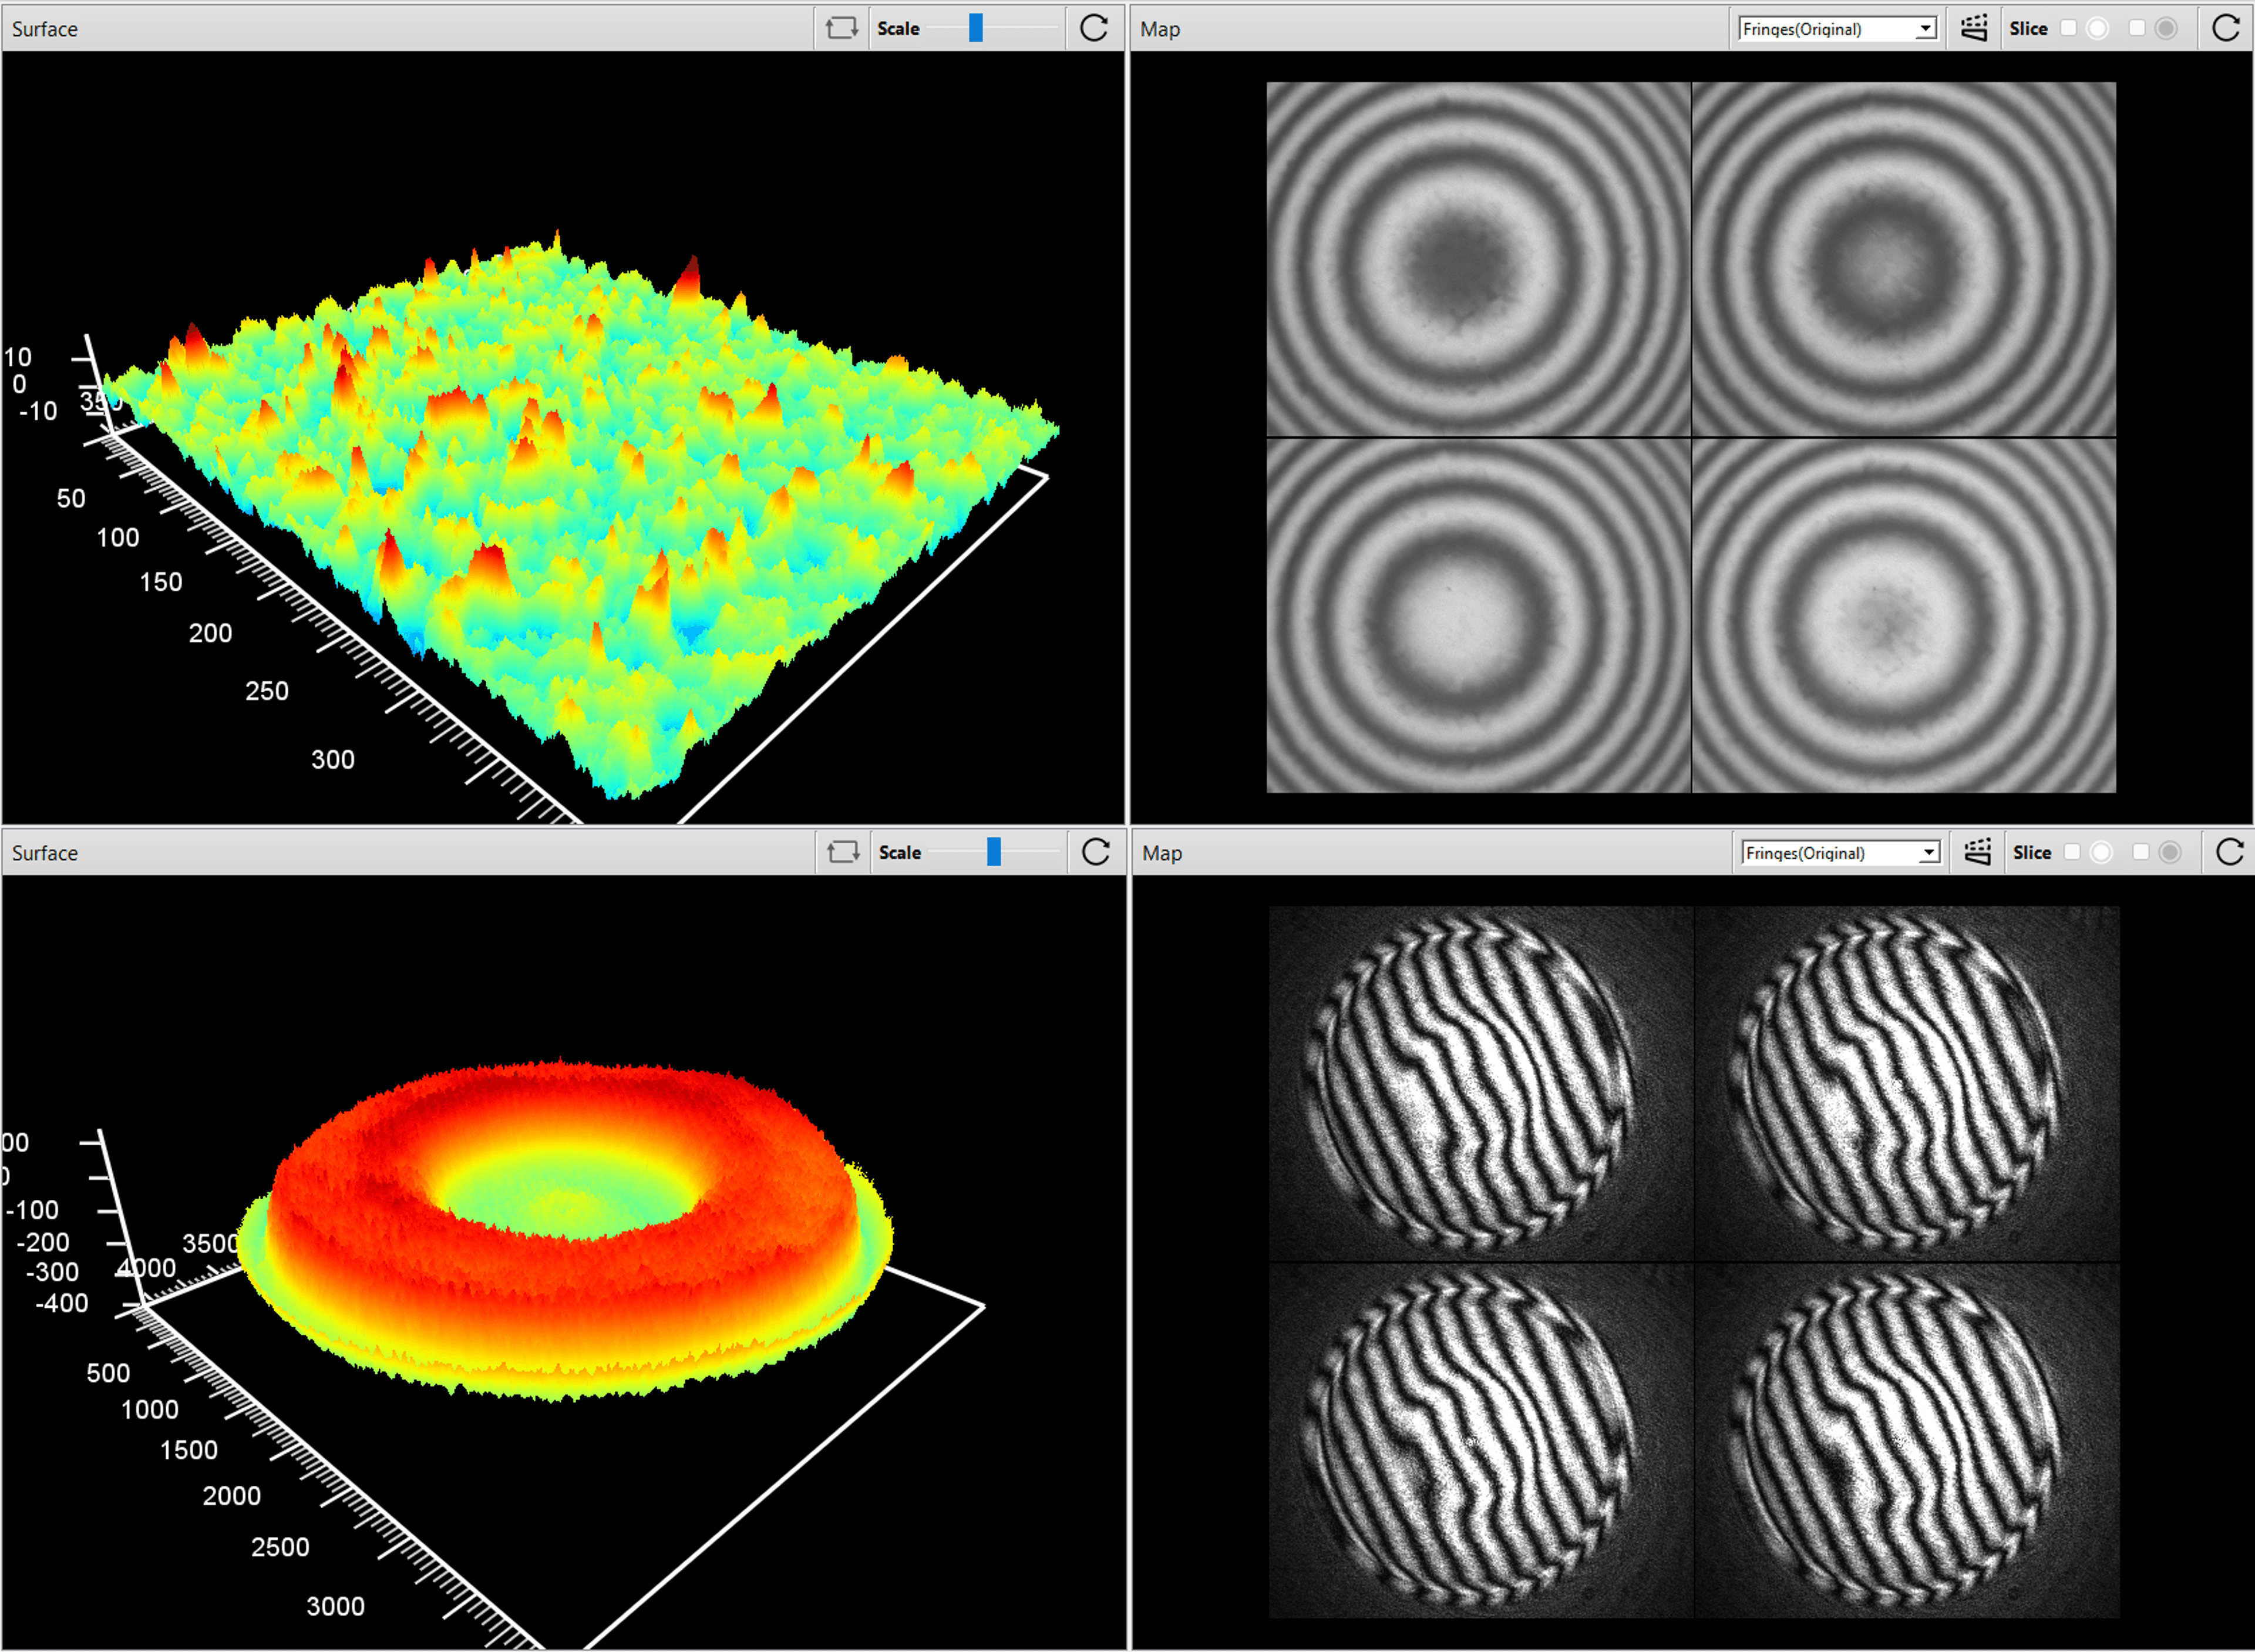The height and width of the screenshot is (1652, 2255).
Task: Tick first Slice checkbox in striped-fringe Map
Action: [2072, 852]
